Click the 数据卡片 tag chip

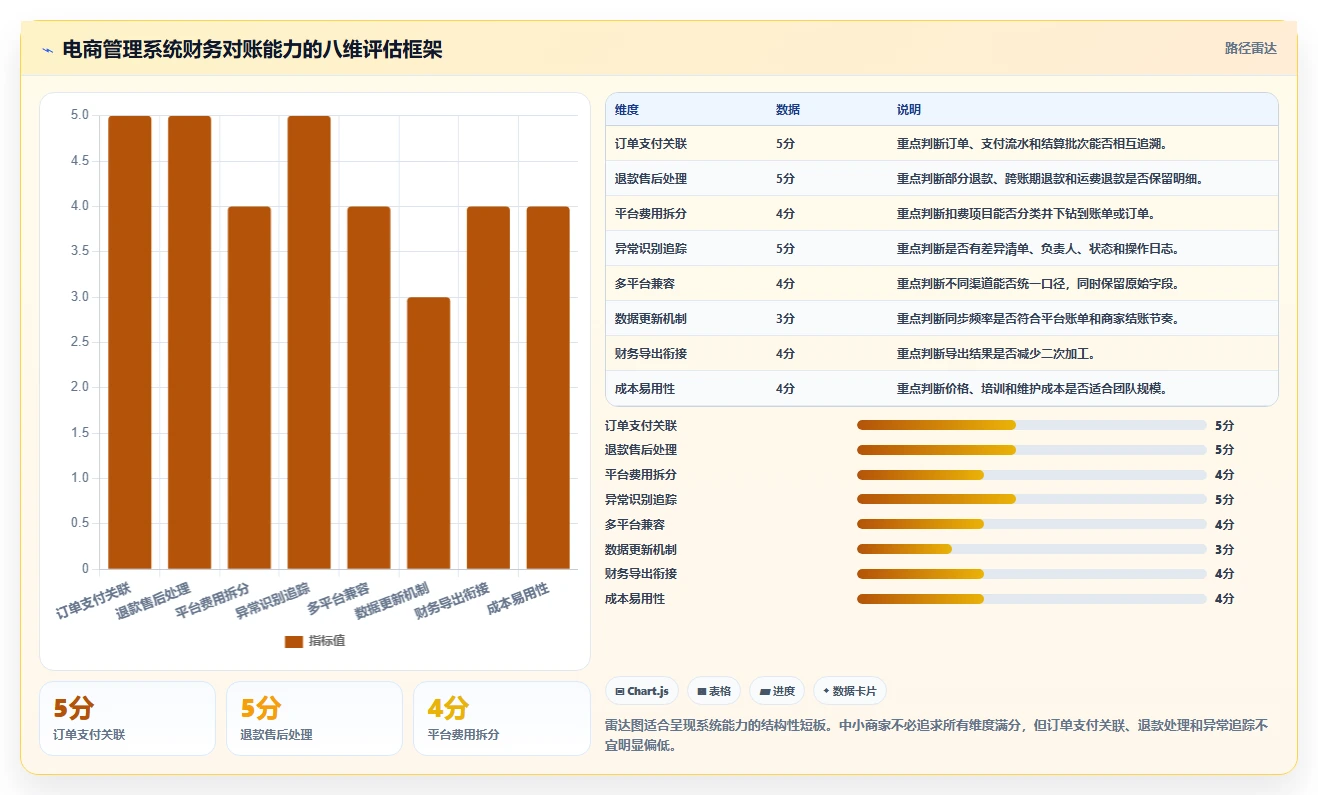point(850,691)
